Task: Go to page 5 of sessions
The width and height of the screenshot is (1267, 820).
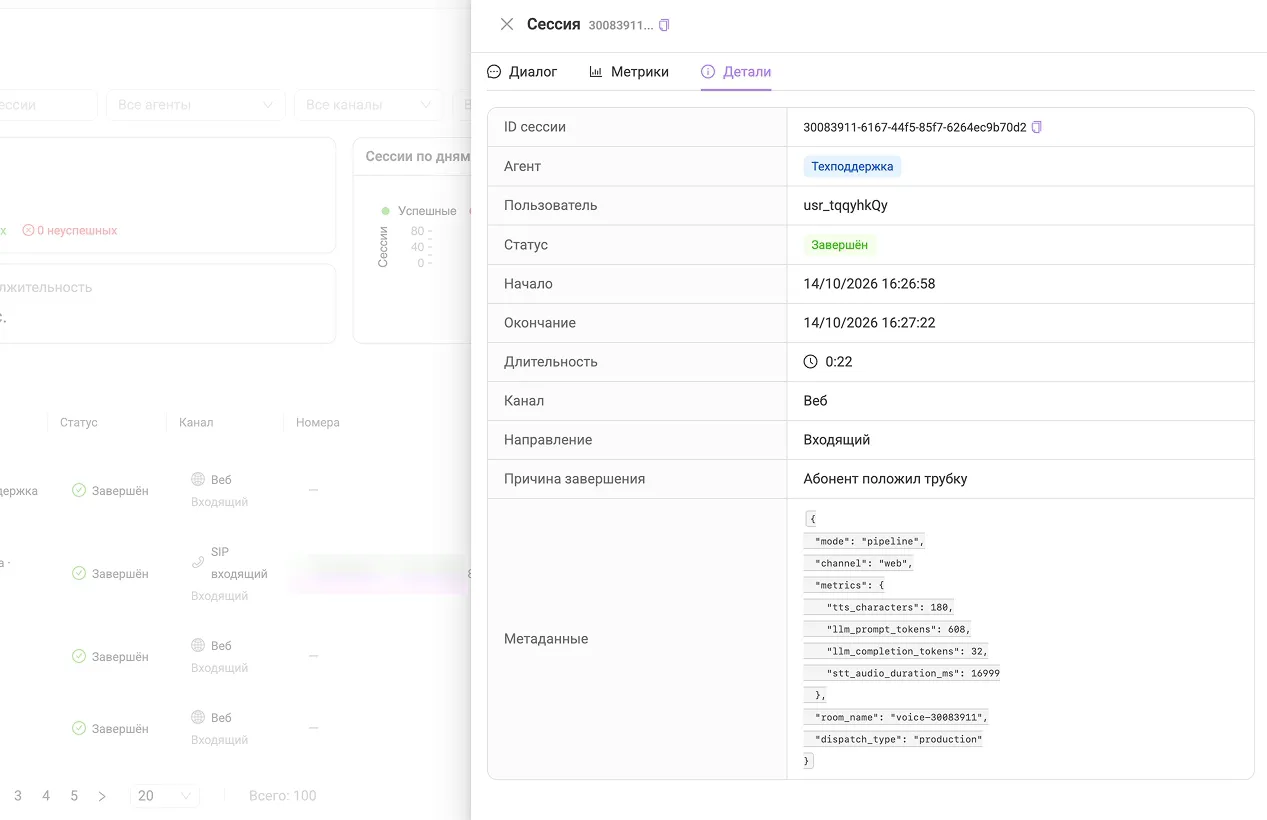Action: pyautogui.click(x=74, y=796)
